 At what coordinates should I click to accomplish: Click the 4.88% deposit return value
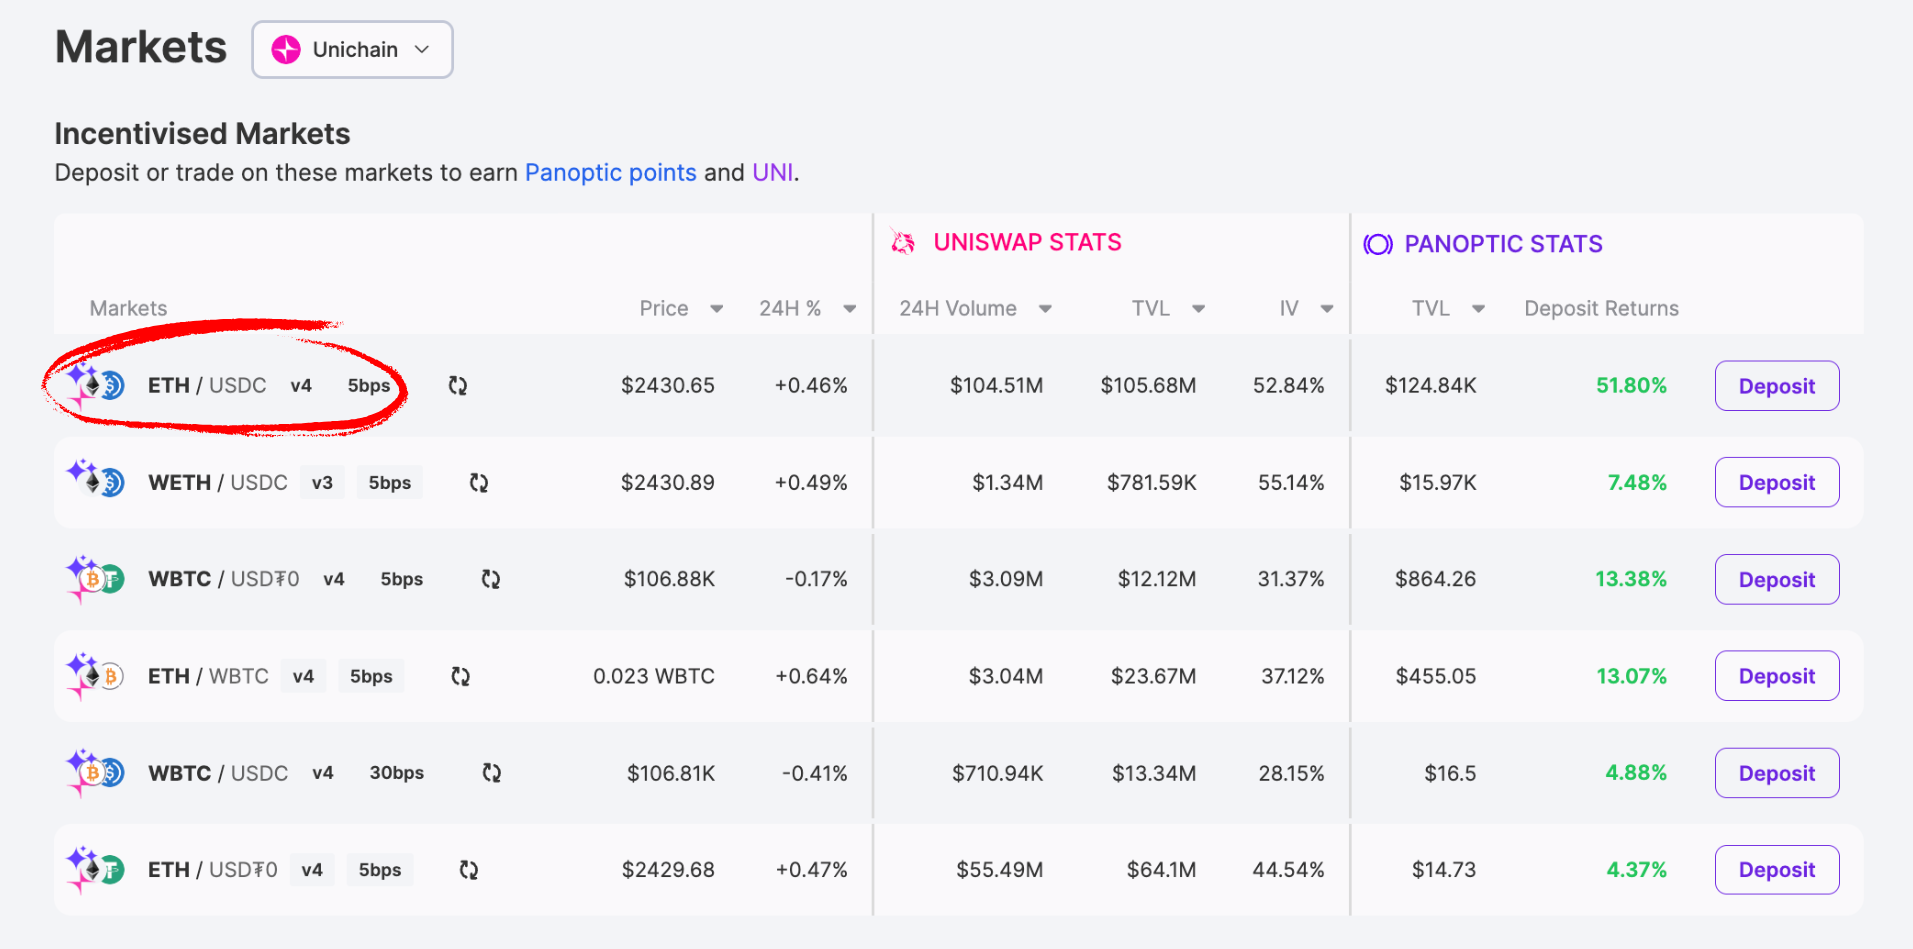[x=1636, y=773]
